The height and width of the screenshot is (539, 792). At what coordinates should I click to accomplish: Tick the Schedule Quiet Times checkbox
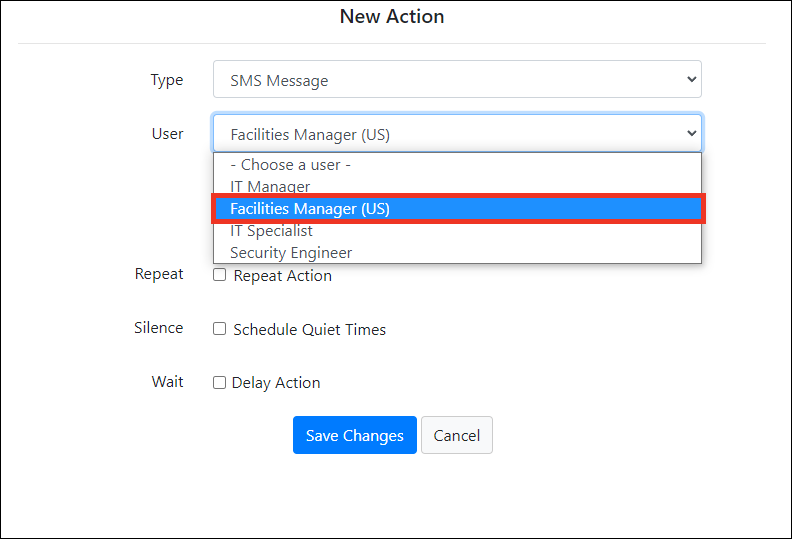tap(220, 329)
